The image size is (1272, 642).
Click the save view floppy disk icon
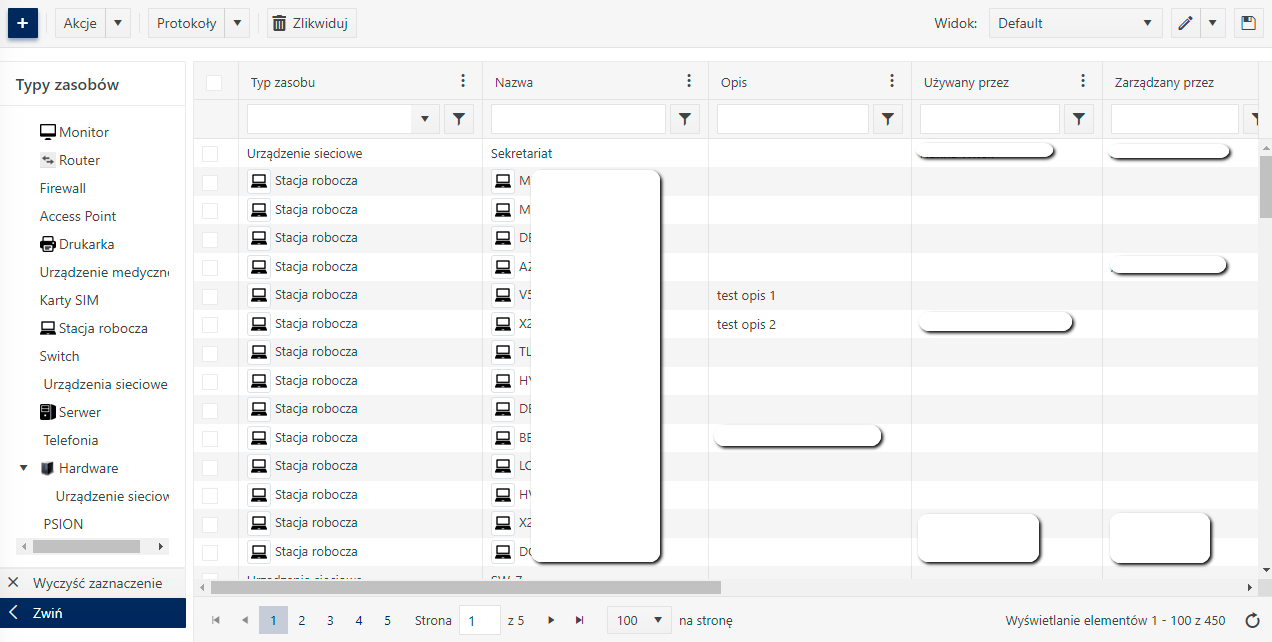pyautogui.click(x=1248, y=23)
